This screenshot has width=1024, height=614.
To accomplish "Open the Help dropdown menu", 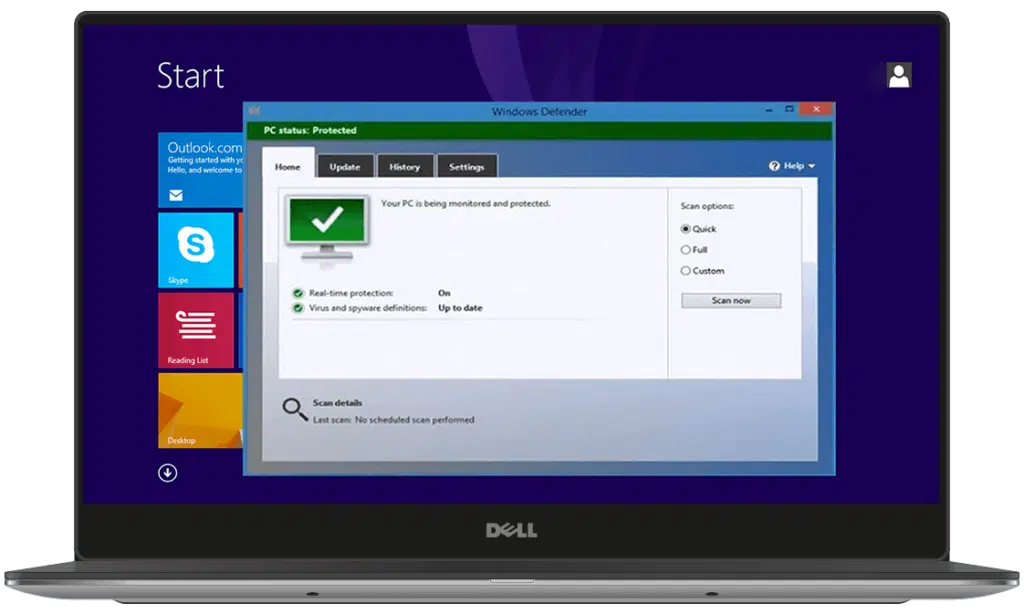I will coord(793,166).
